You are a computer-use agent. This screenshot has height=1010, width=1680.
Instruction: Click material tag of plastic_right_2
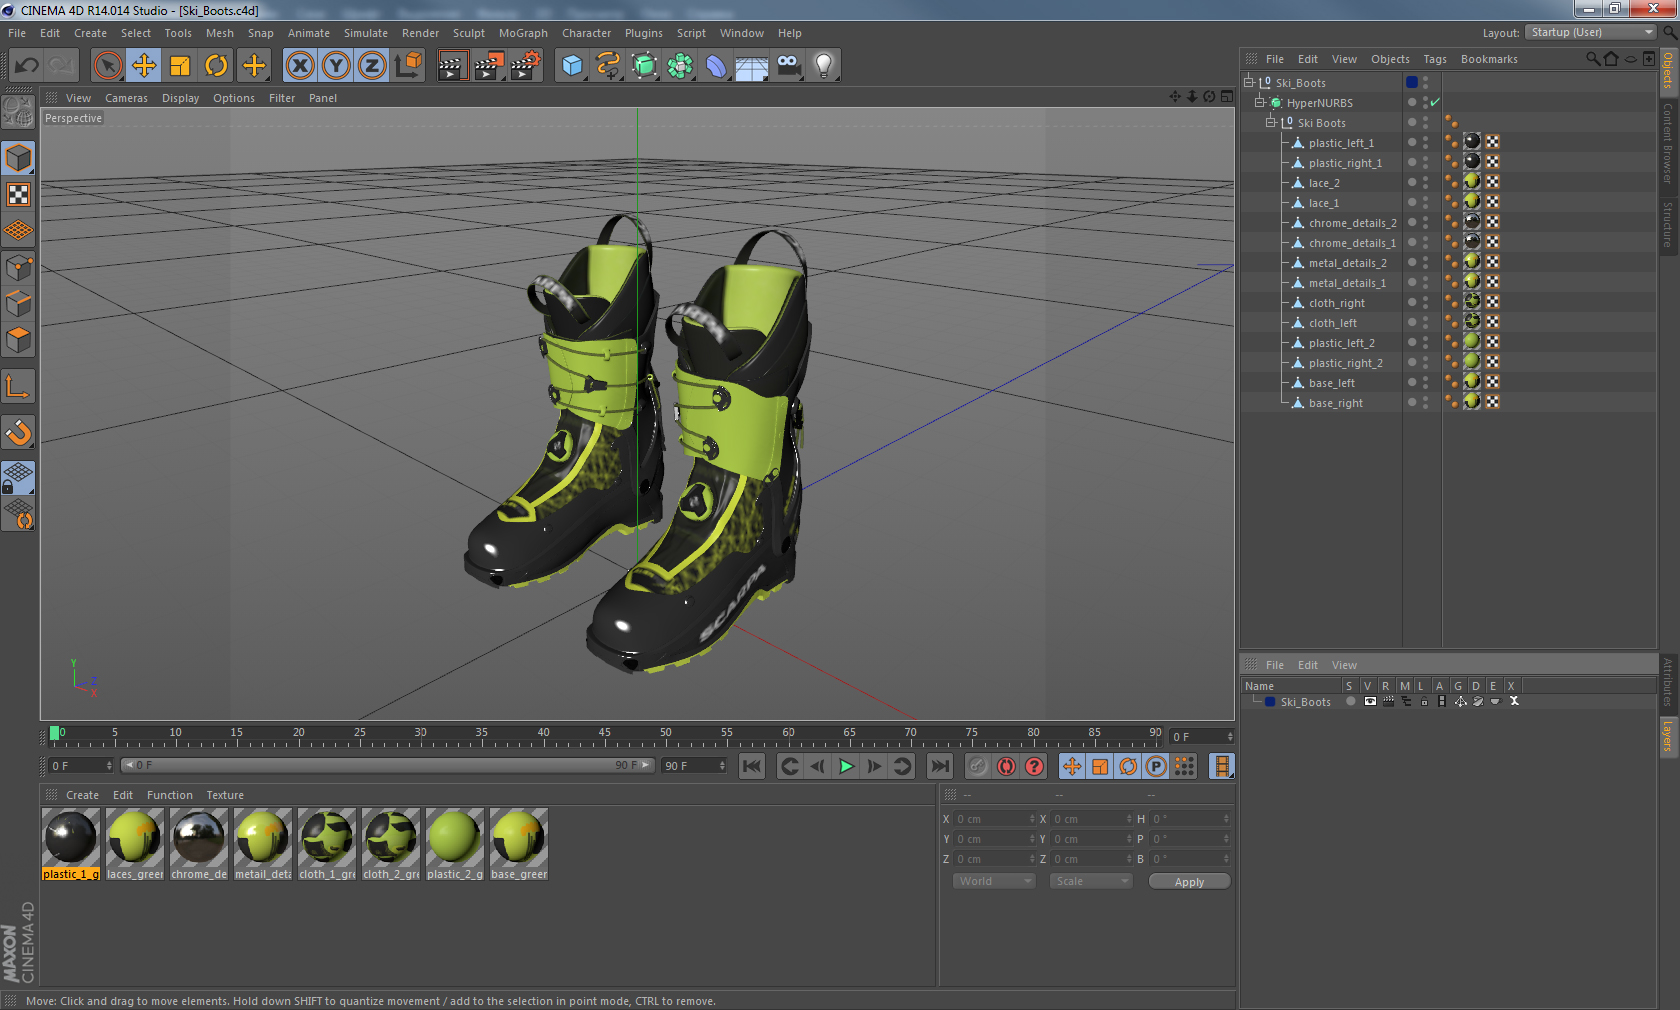click(x=1472, y=361)
